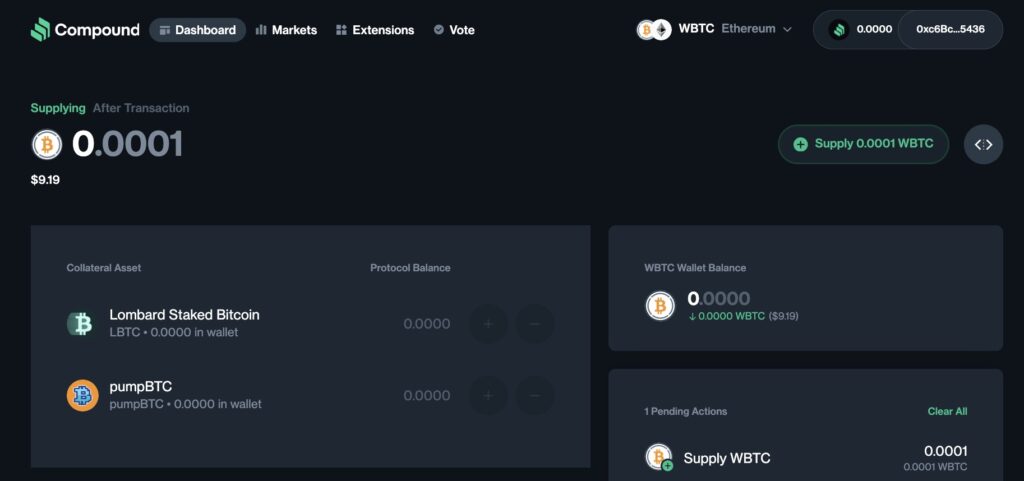Go to the Markets tab
The image size is (1024, 481).
pyautogui.click(x=286, y=30)
